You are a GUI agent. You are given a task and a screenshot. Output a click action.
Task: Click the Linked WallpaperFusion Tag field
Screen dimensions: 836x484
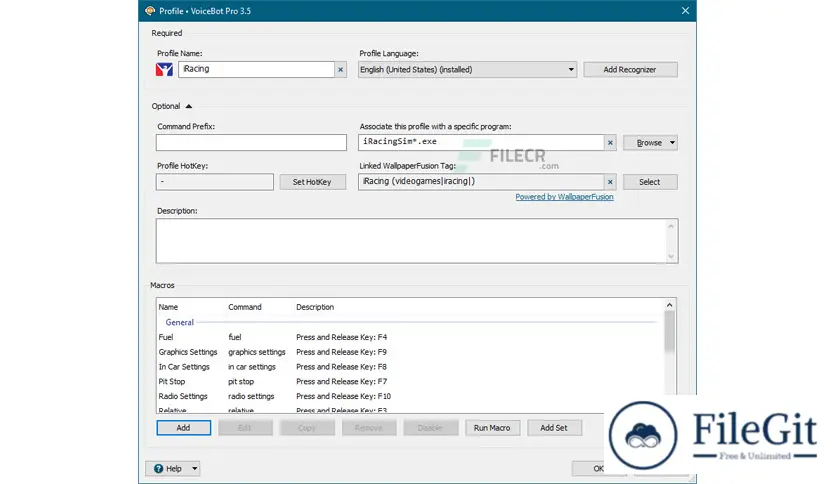[481, 182]
